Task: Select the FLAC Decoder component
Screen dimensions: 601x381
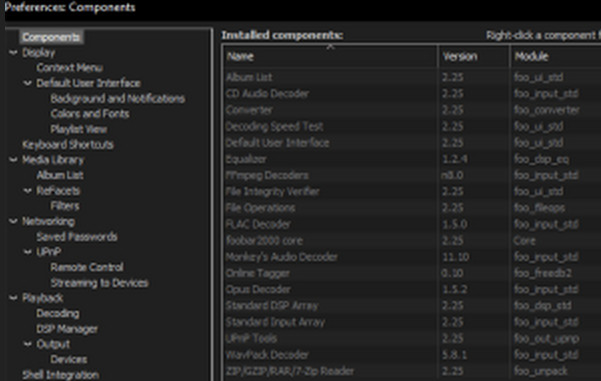Action: click(x=412, y=224)
